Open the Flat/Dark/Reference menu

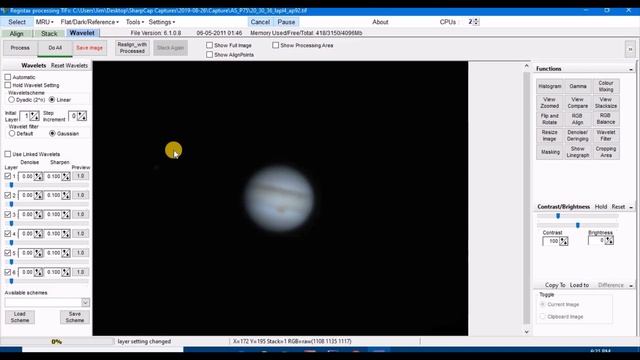[89, 22]
